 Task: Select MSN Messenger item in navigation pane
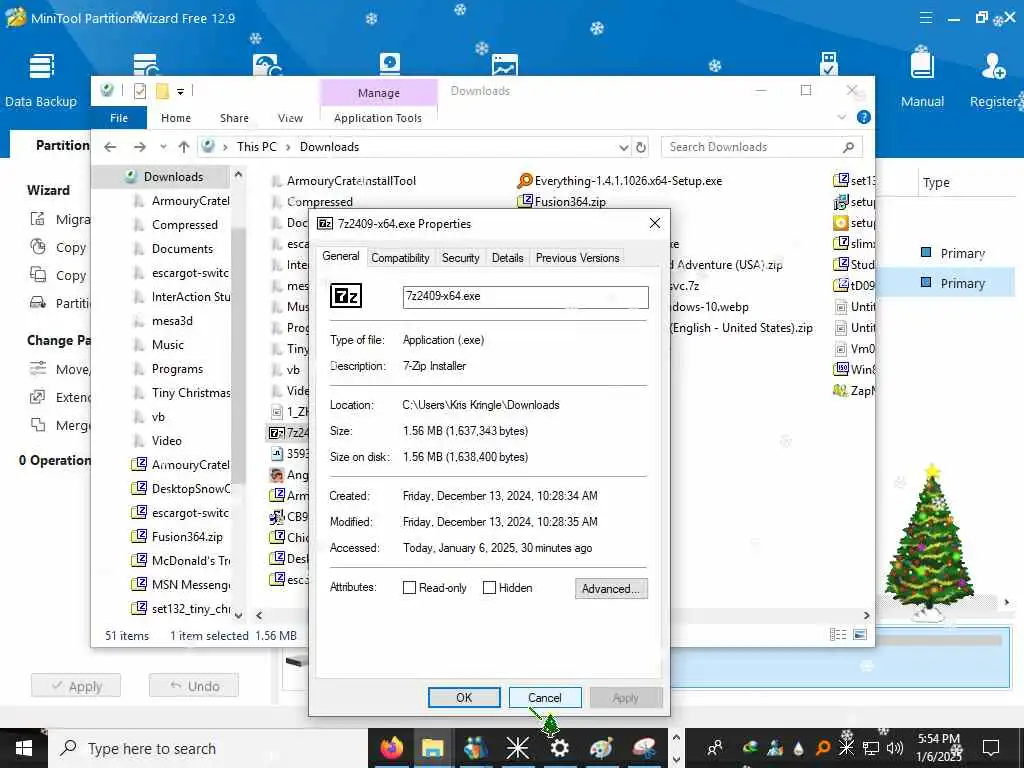[x=182, y=584]
